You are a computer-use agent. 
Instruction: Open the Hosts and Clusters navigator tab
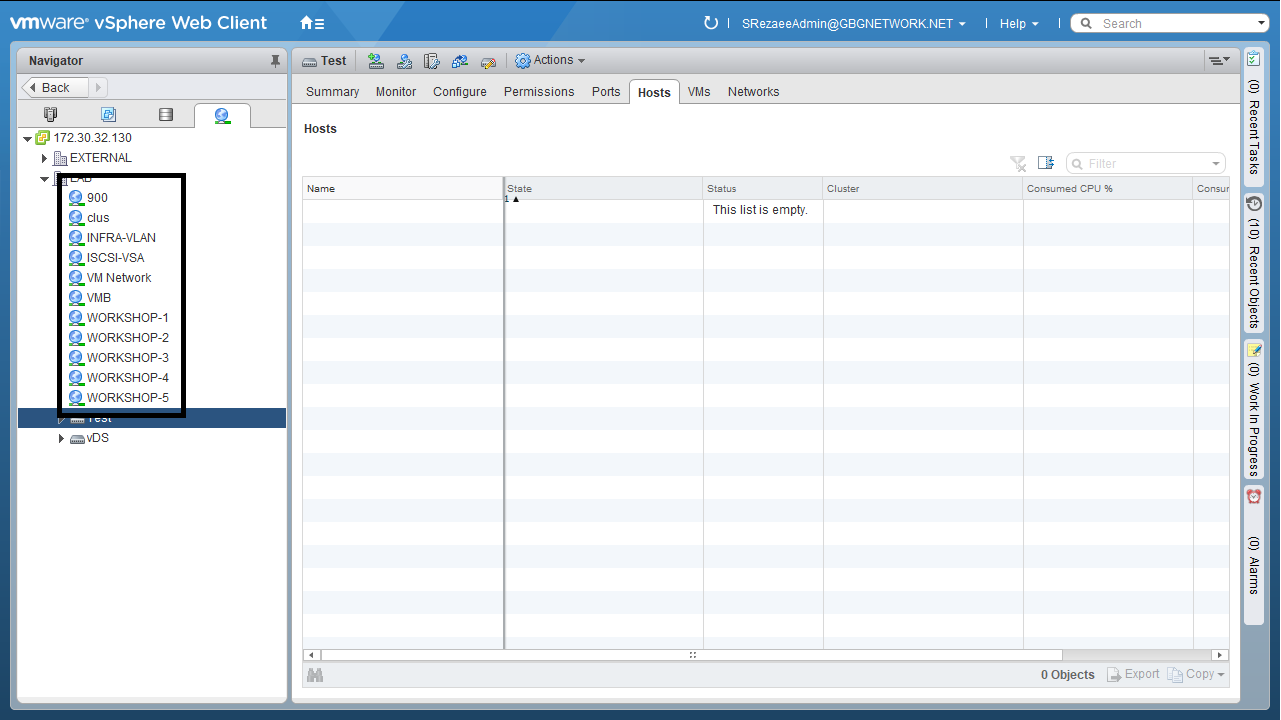pyautogui.click(x=51, y=115)
